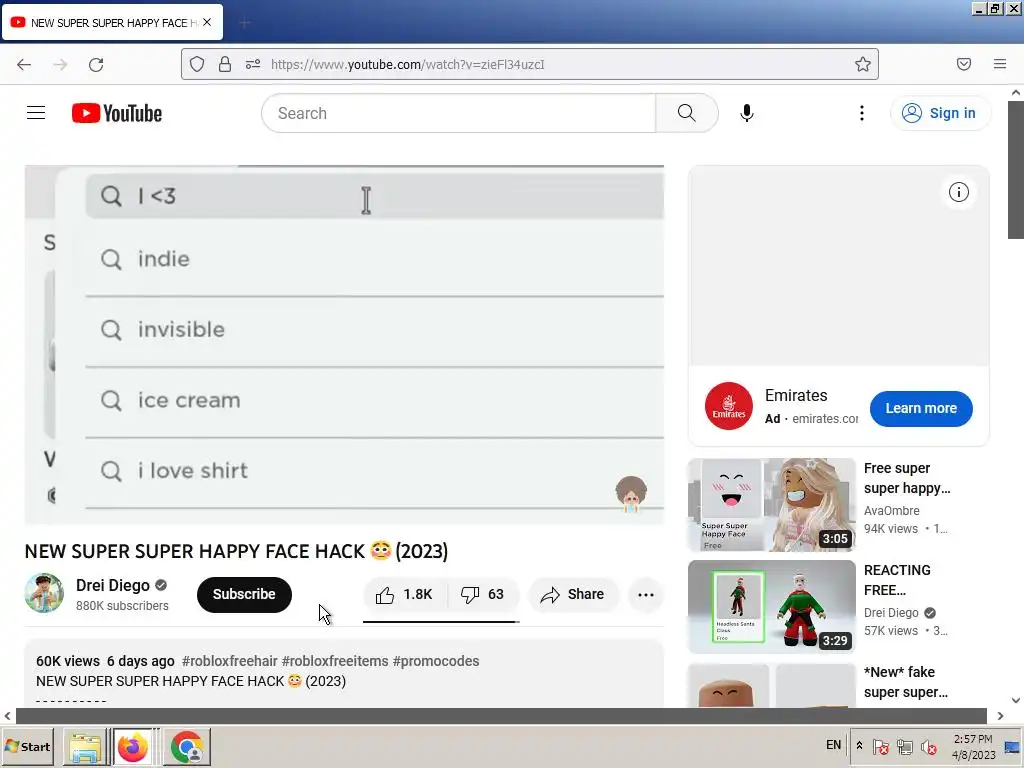This screenshot has width=1024, height=768.
Task: Reload the page with the refresh icon
Action: 96,64
